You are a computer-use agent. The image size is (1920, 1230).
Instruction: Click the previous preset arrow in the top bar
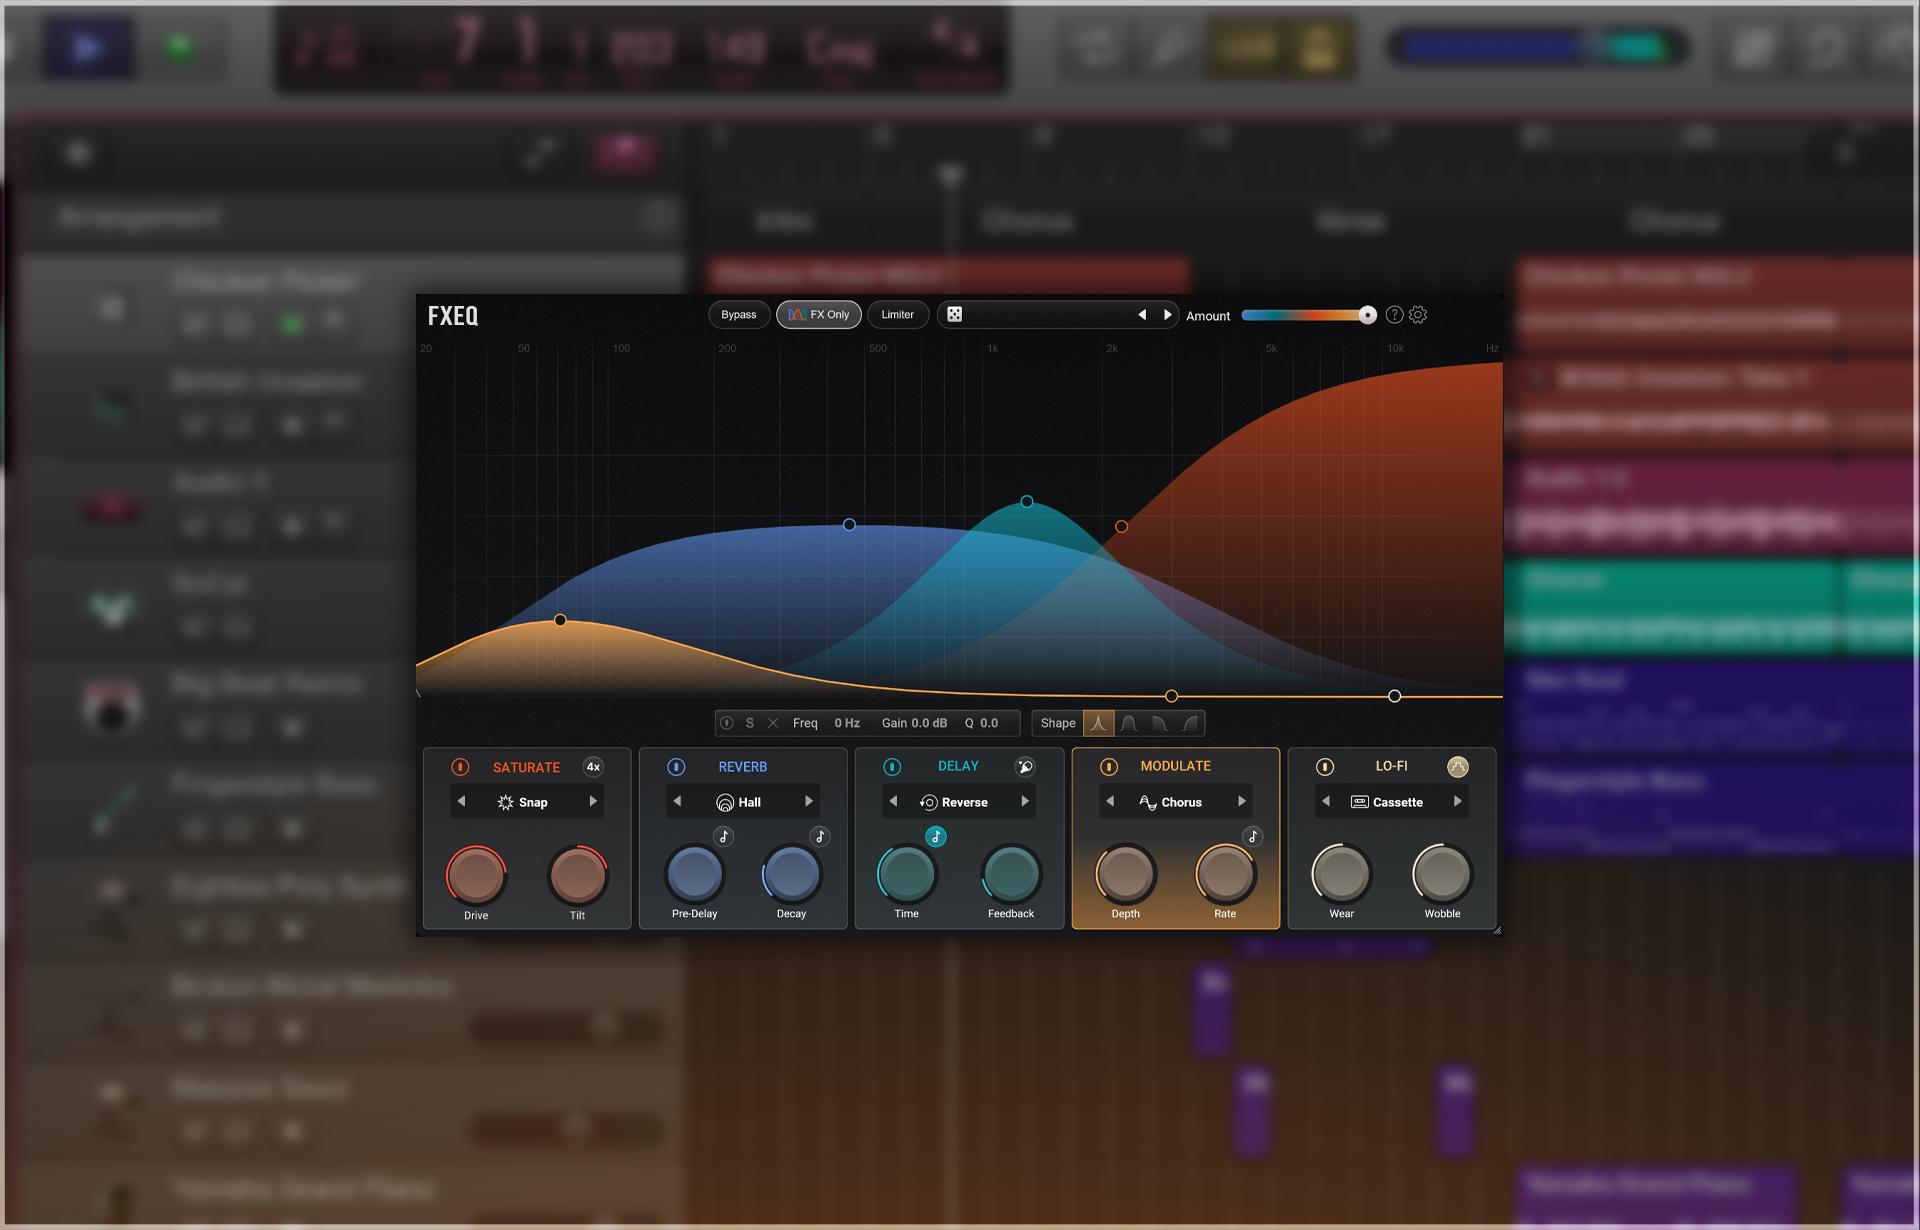[1142, 315]
